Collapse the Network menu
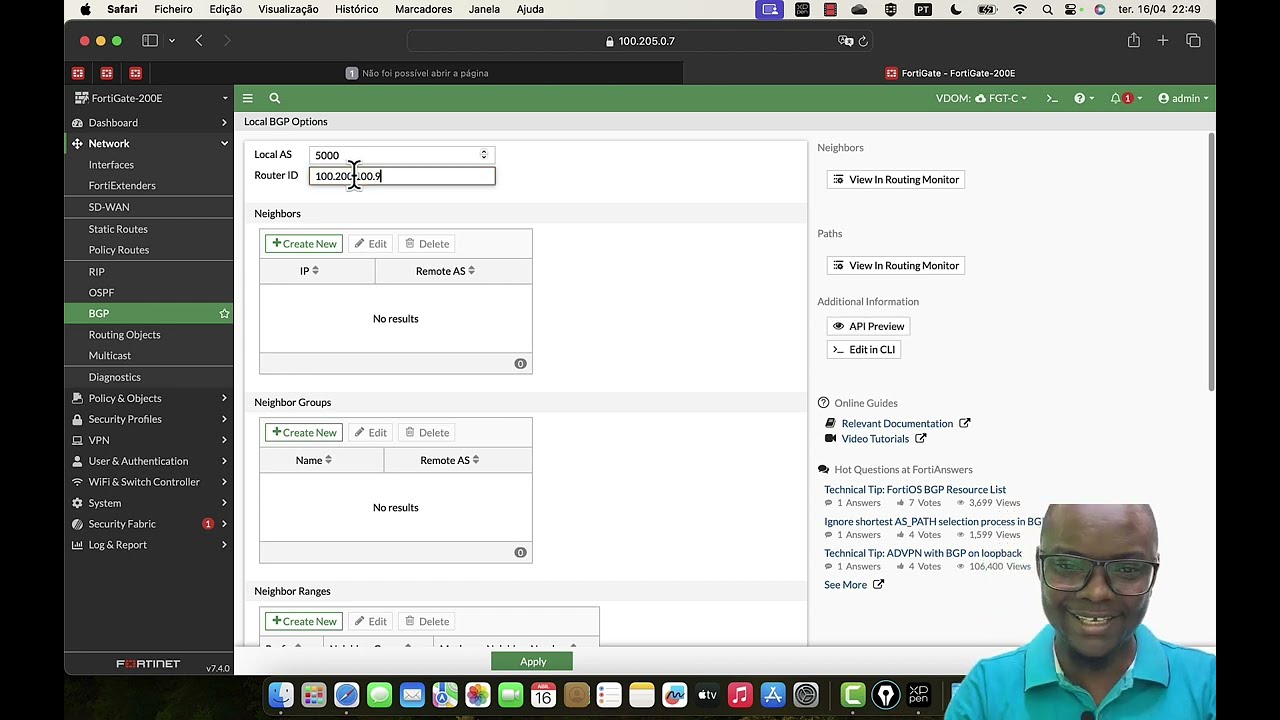Image resolution: width=1280 pixels, height=720 pixels. point(151,143)
